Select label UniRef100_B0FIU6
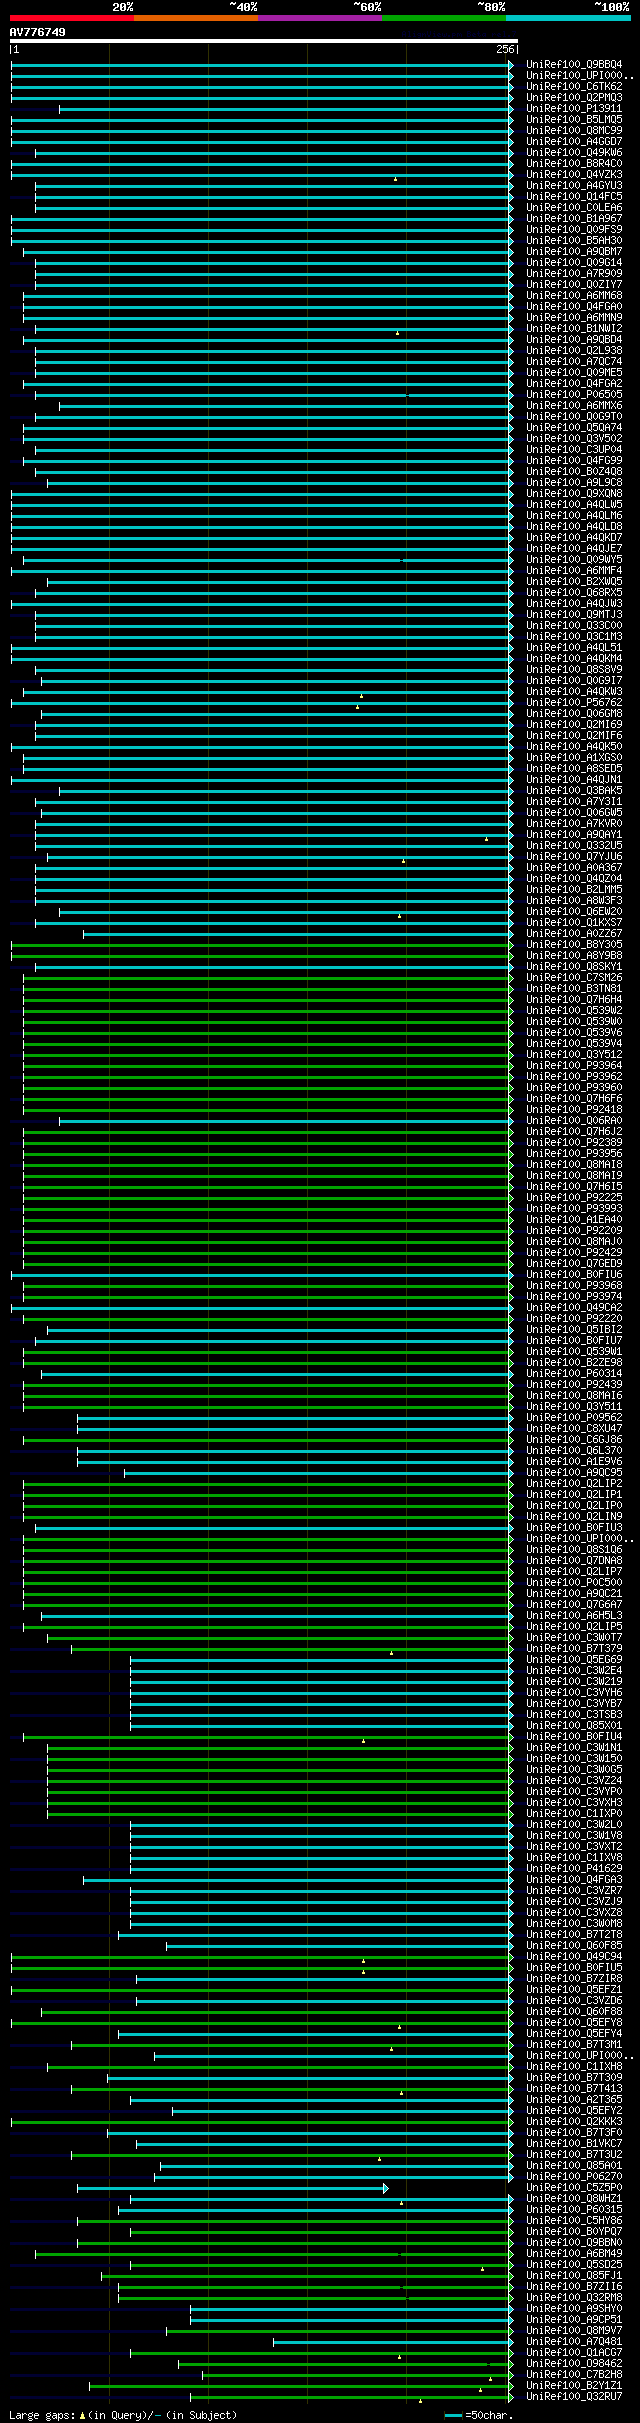This screenshot has height=2423, width=640. pos(574,1275)
